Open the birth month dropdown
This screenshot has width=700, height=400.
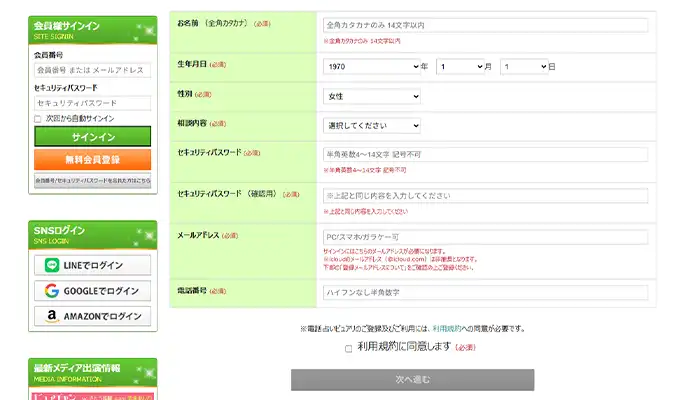460,67
